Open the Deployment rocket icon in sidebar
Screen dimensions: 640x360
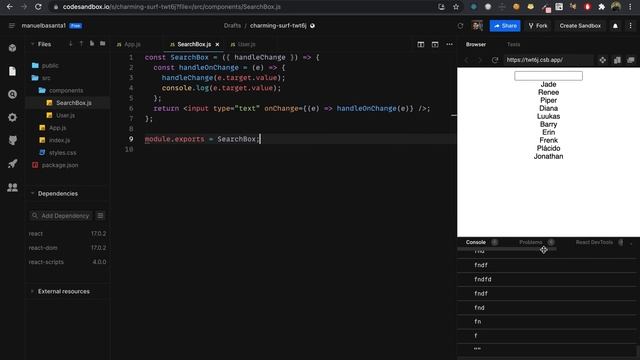tap(12, 164)
